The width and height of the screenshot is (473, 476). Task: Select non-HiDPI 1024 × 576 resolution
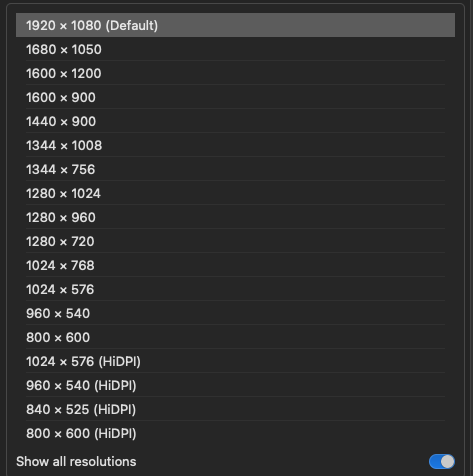click(235, 289)
